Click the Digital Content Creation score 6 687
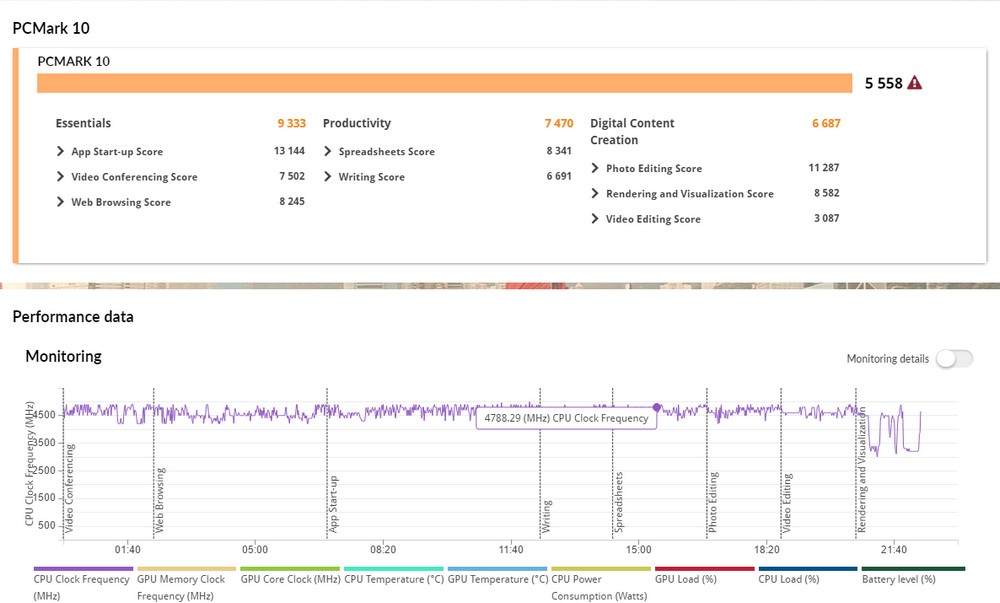Screen dimensions: 1000x603 pos(826,123)
